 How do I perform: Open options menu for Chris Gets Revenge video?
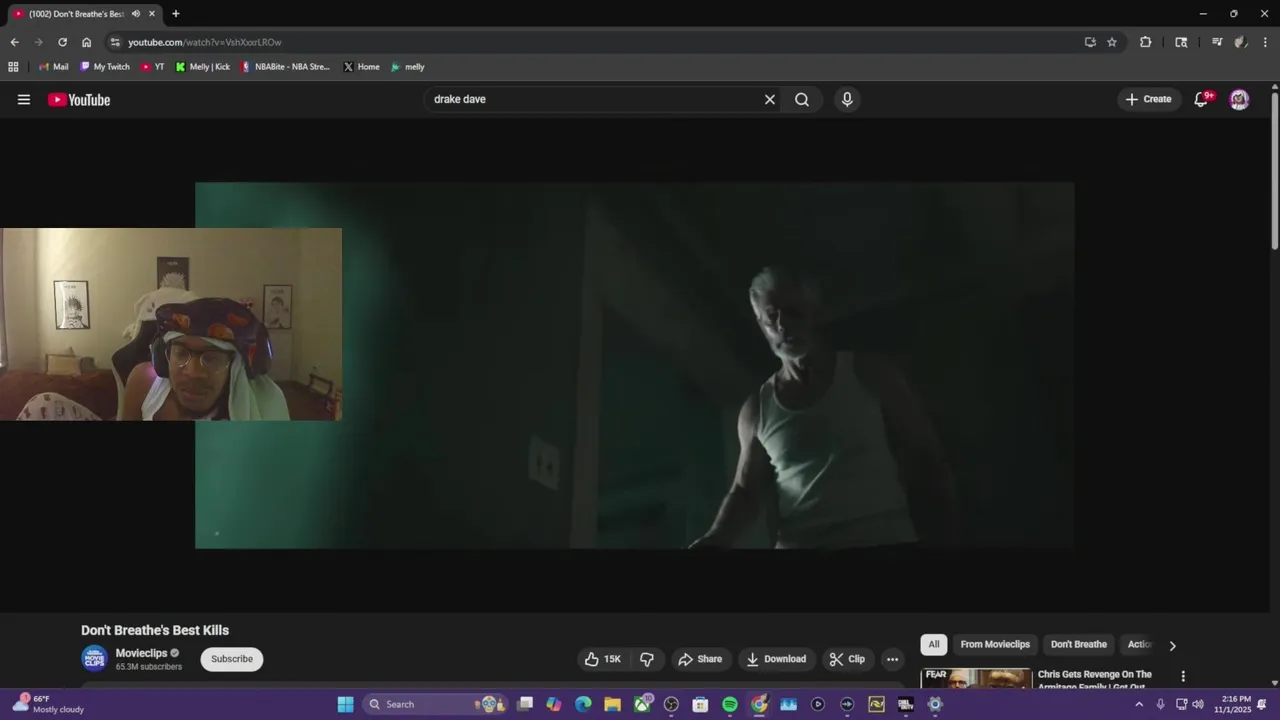[x=1183, y=677]
